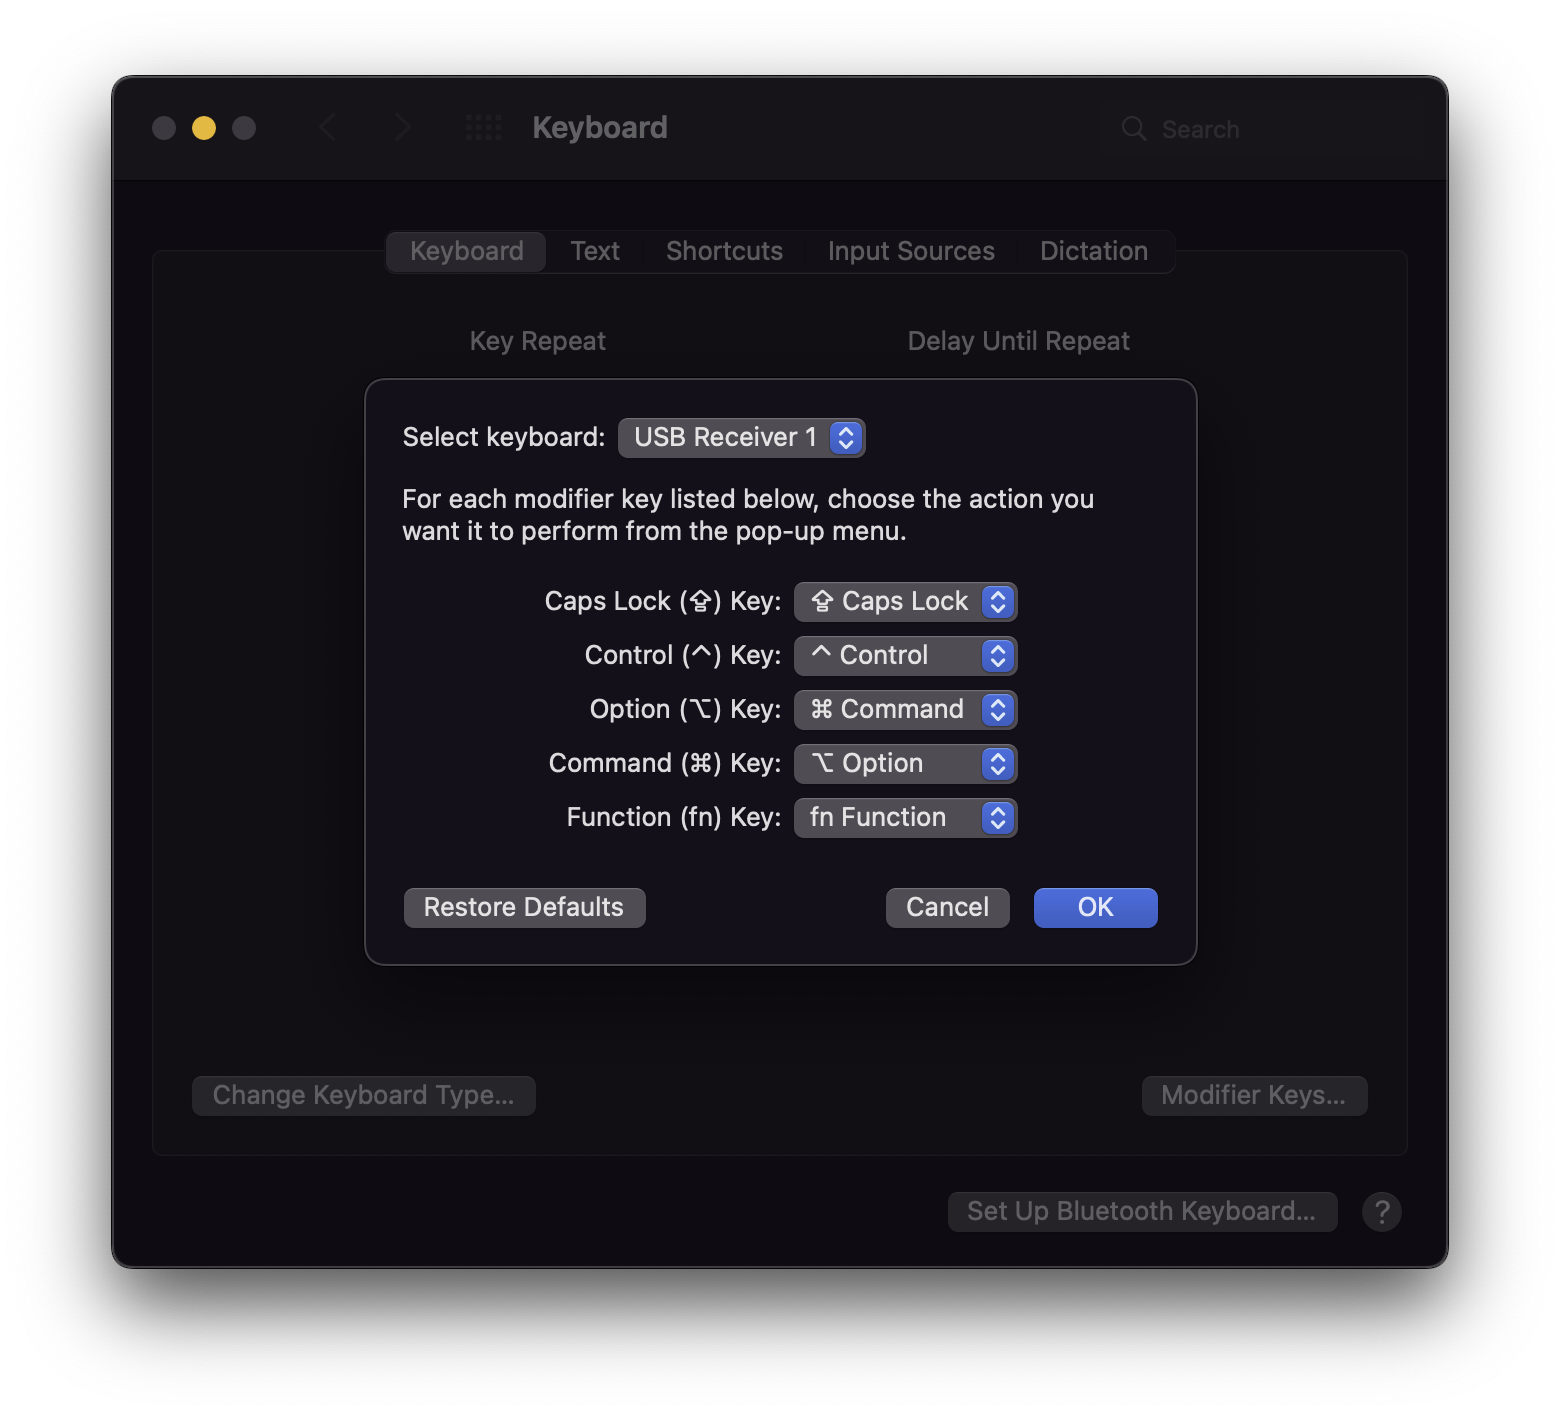
Task: Change the Option Key mapping dropdown
Action: pos(905,709)
